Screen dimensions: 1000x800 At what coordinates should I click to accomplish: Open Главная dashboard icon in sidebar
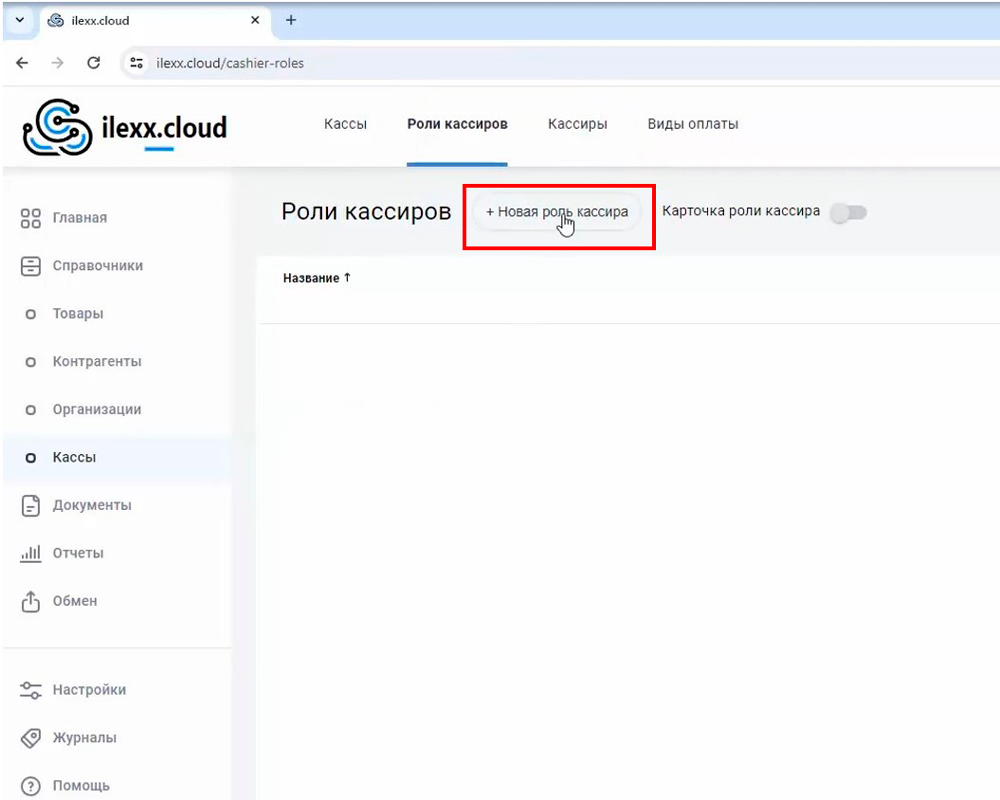point(31,218)
